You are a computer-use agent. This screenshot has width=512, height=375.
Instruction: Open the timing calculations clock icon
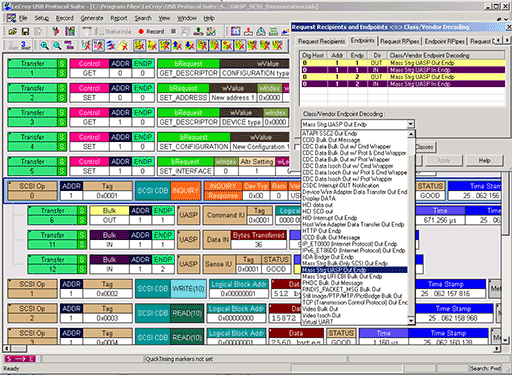coord(261,31)
